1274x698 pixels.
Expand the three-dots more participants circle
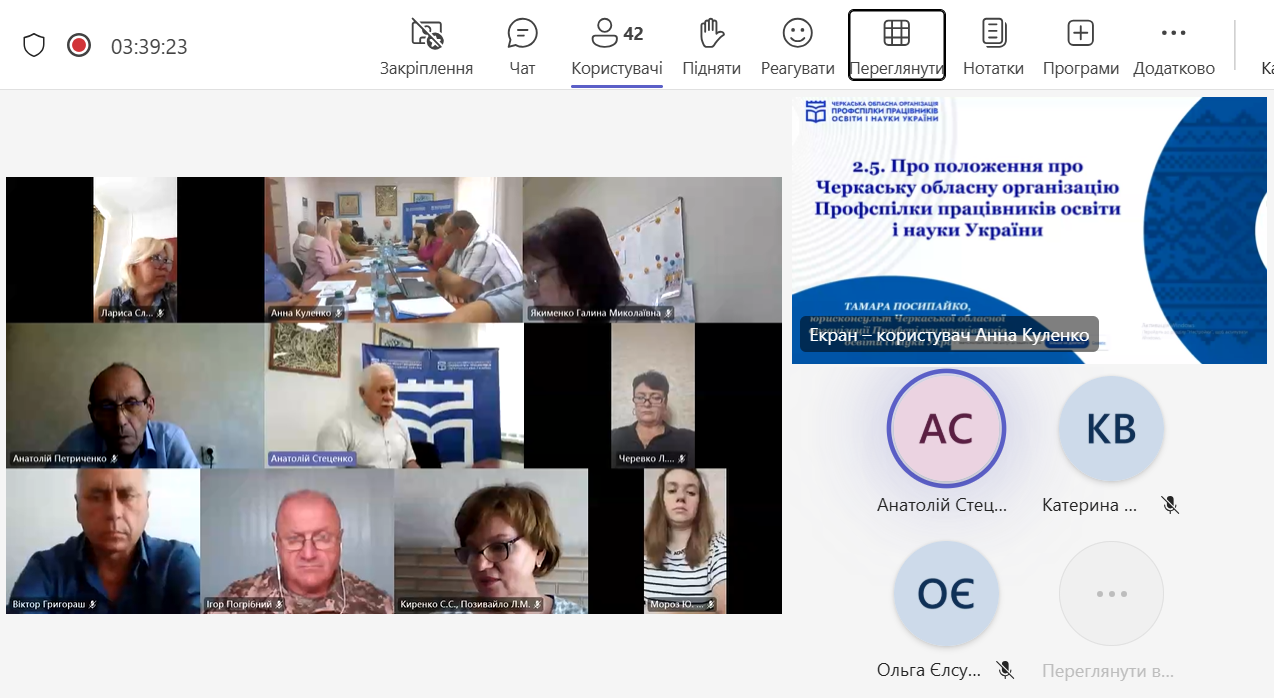click(x=1110, y=593)
